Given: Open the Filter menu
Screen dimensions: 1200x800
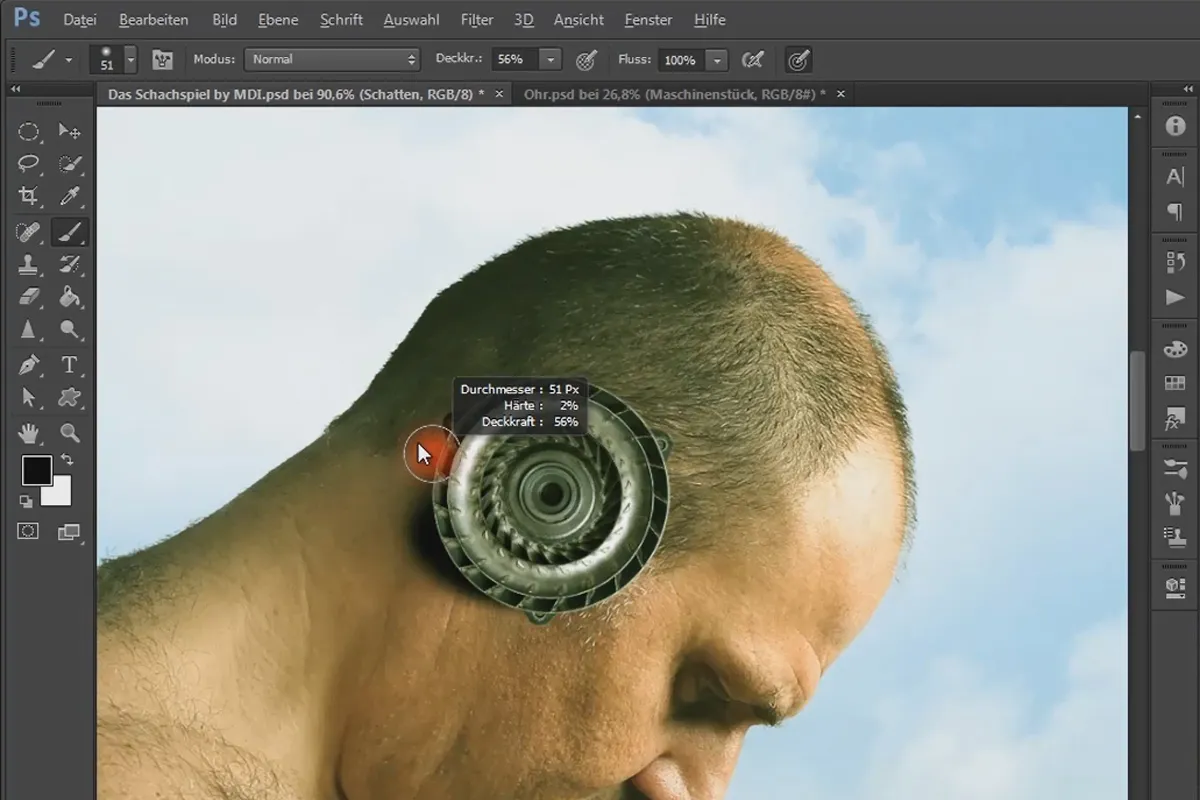Looking at the screenshot, I should tap(477, 20).
